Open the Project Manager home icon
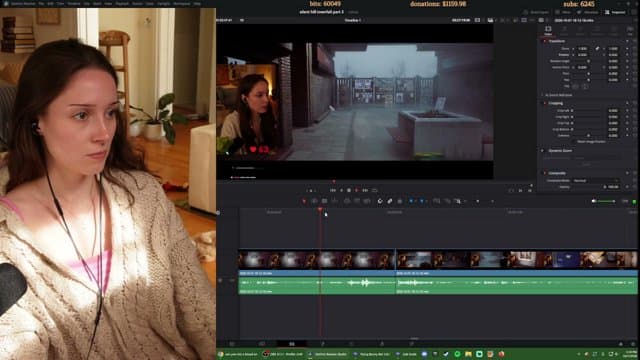 (x=621, y=344)
